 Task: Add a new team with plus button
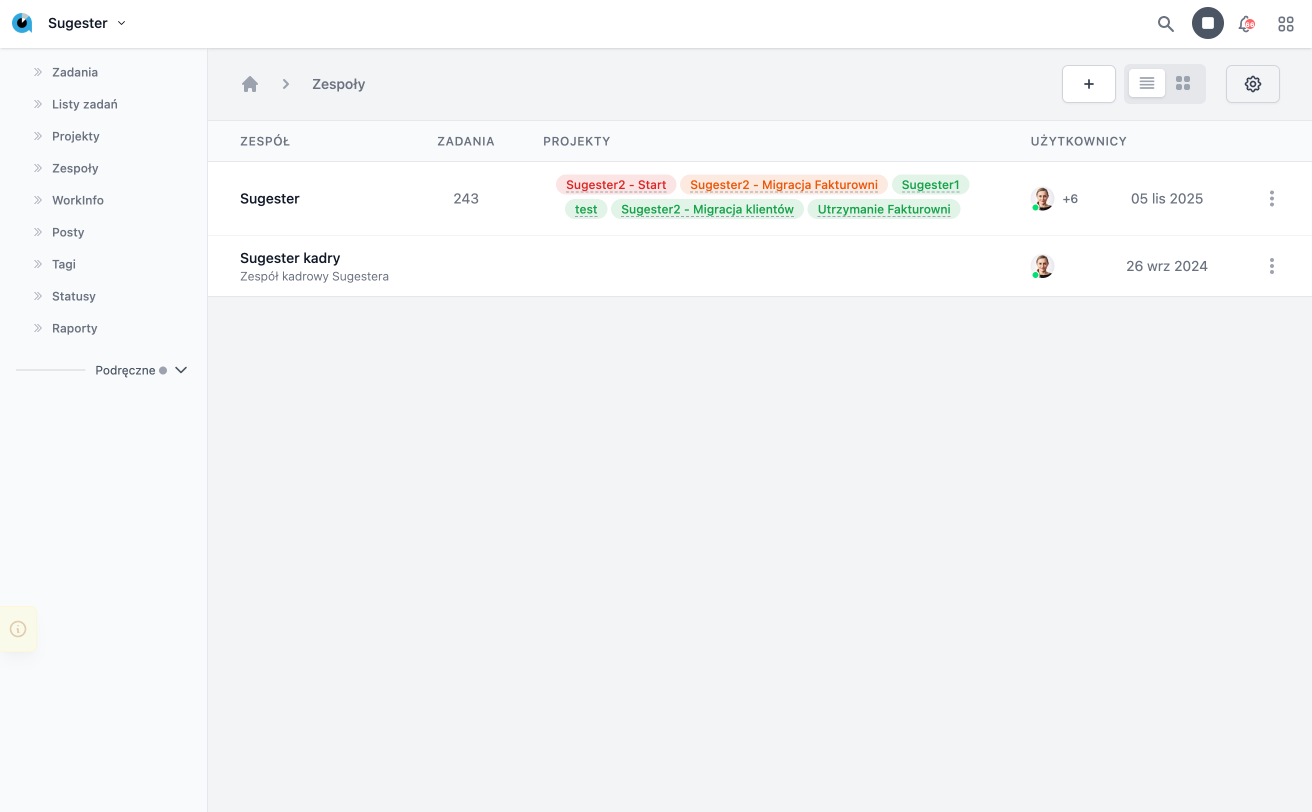pos(1088,84)
